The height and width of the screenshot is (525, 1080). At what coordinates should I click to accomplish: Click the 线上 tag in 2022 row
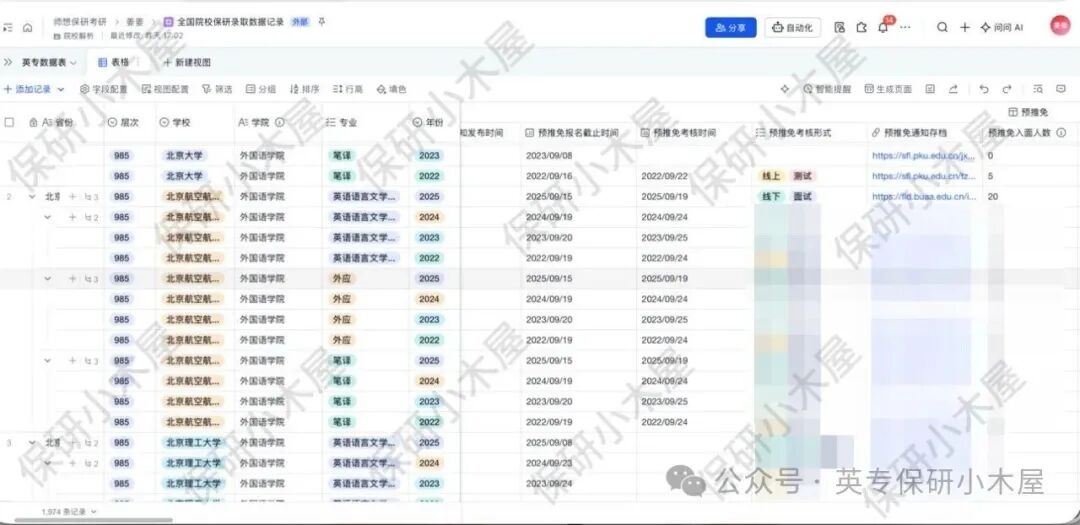770,176
